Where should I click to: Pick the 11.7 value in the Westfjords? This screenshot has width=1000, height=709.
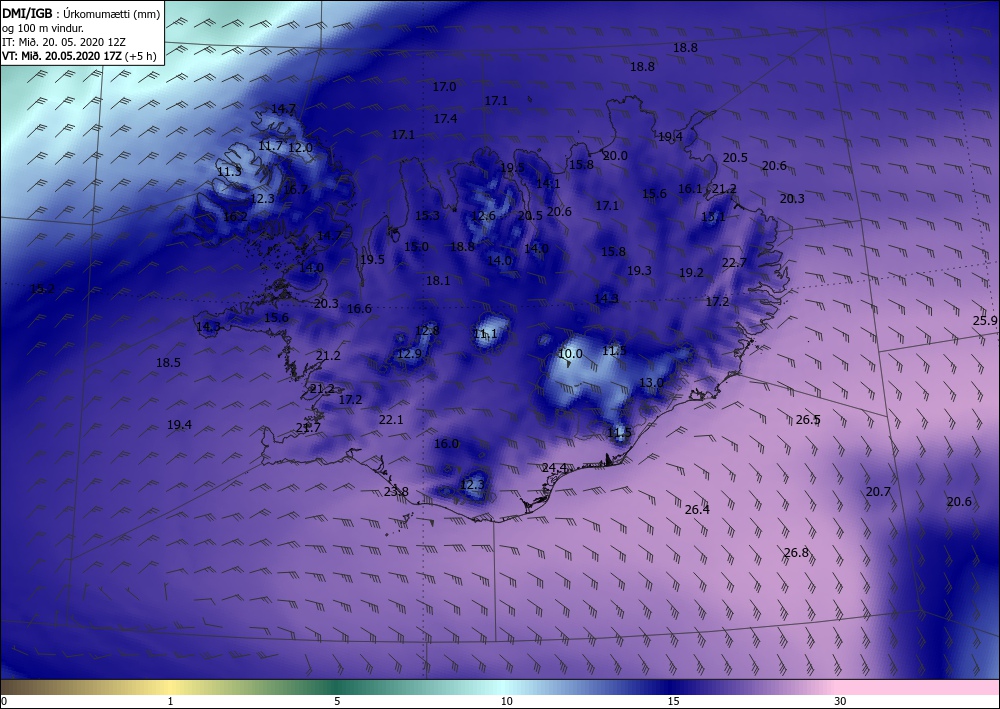(x=270, y=146)
